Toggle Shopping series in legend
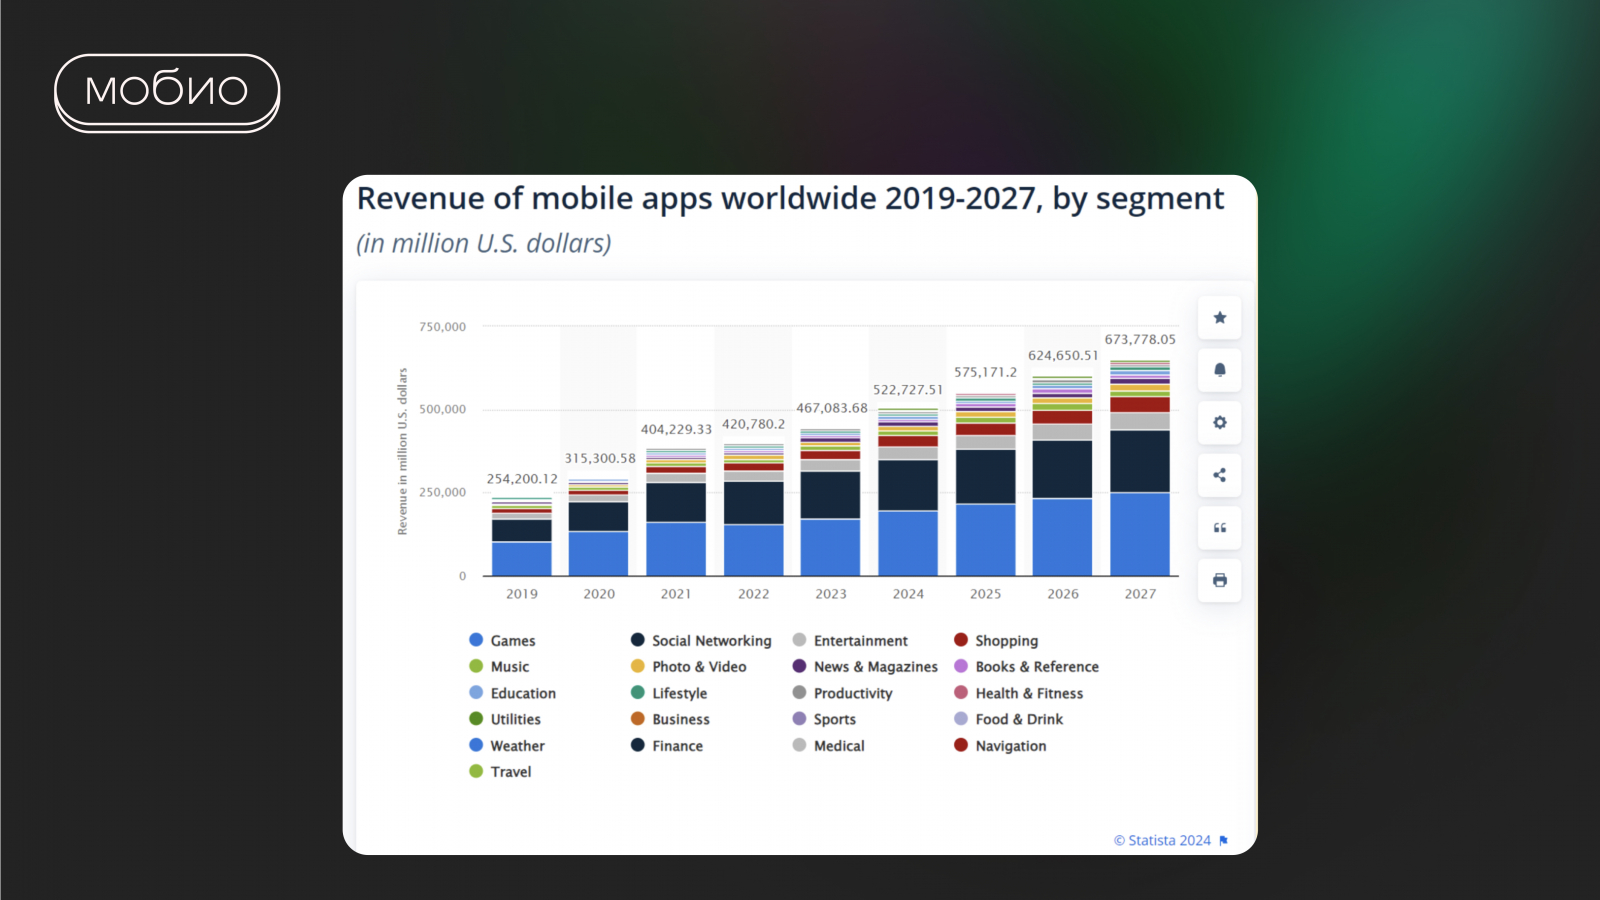The height and width of the screenshot is (900, 1600). [x=1006, y=641]
